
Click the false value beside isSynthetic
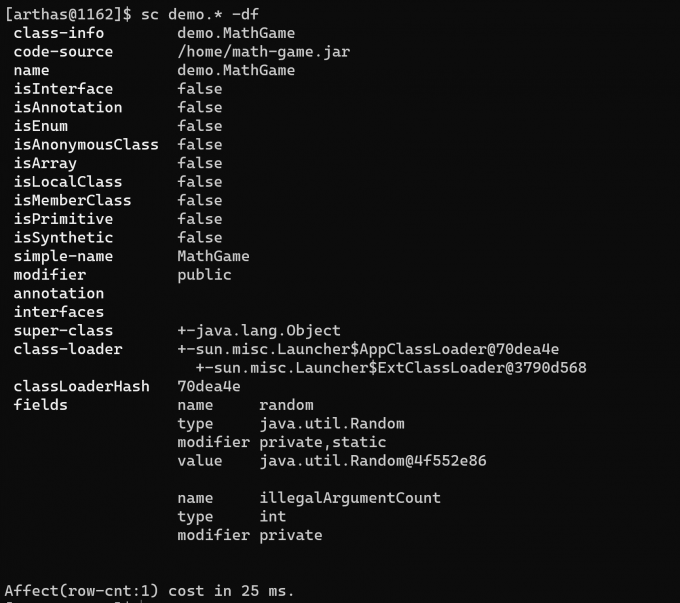coord(199,238)
